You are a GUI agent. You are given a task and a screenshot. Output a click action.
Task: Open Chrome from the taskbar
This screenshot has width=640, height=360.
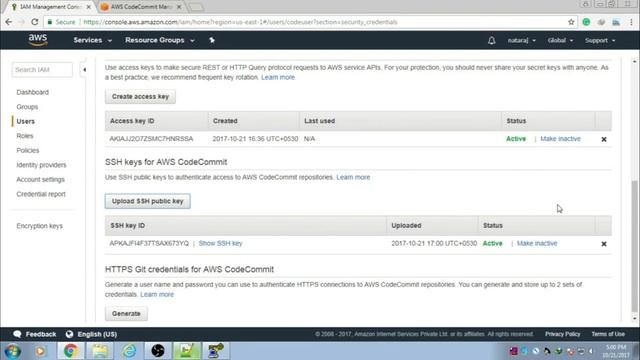tap(70, 351)
